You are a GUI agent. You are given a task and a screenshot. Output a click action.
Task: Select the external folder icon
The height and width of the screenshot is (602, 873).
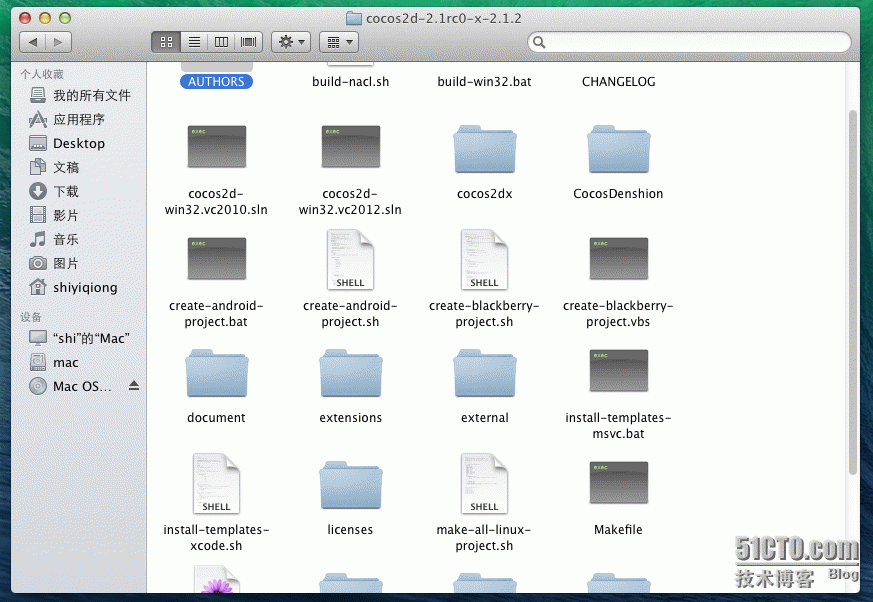tap(484, 373)
